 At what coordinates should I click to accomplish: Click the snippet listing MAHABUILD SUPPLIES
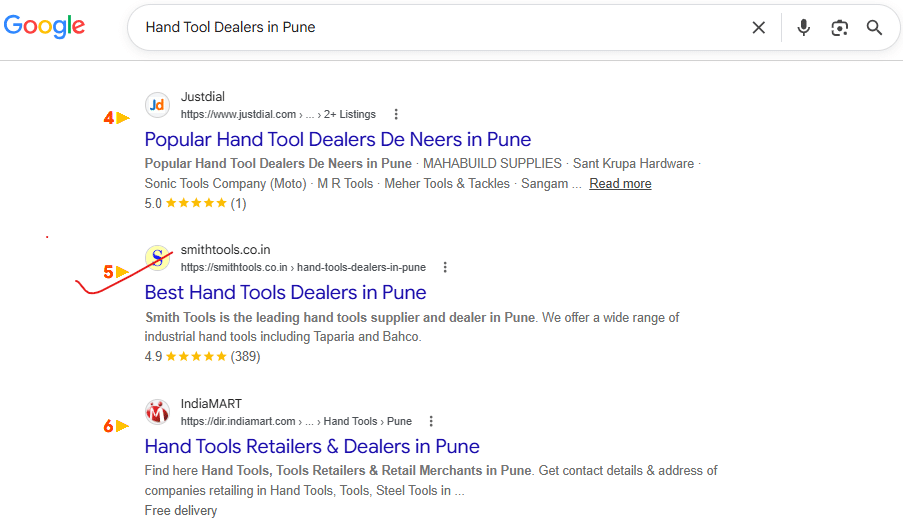click(423, 173)
